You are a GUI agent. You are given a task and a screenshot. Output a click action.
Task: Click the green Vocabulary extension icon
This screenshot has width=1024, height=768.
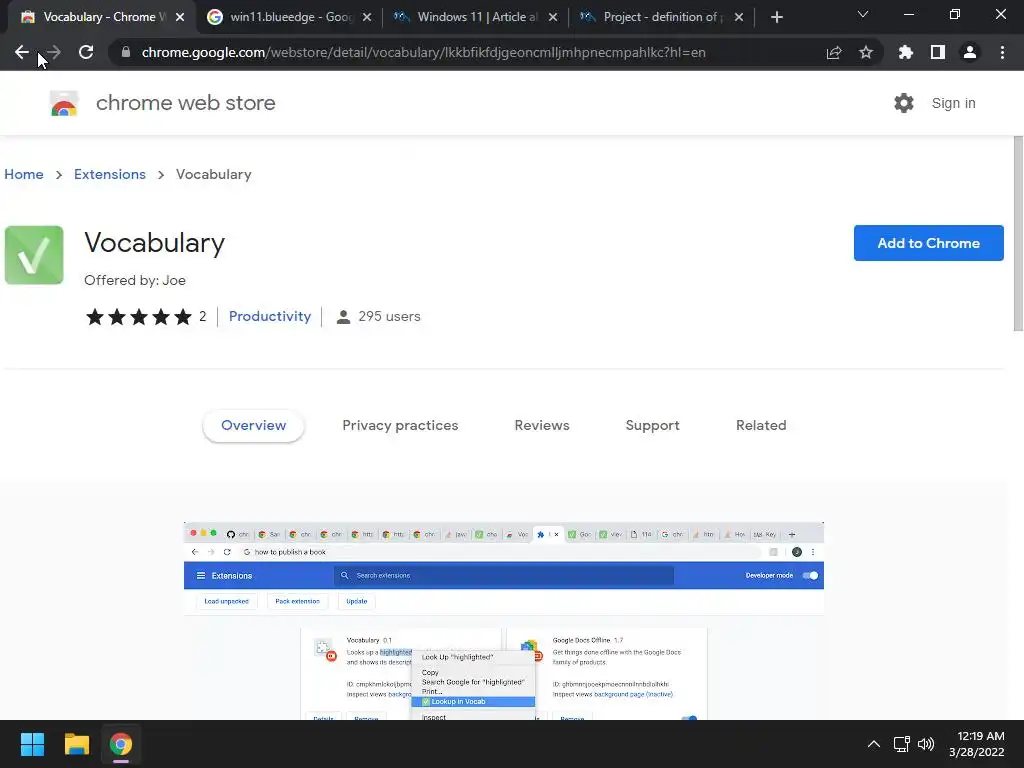coord(34,255)
